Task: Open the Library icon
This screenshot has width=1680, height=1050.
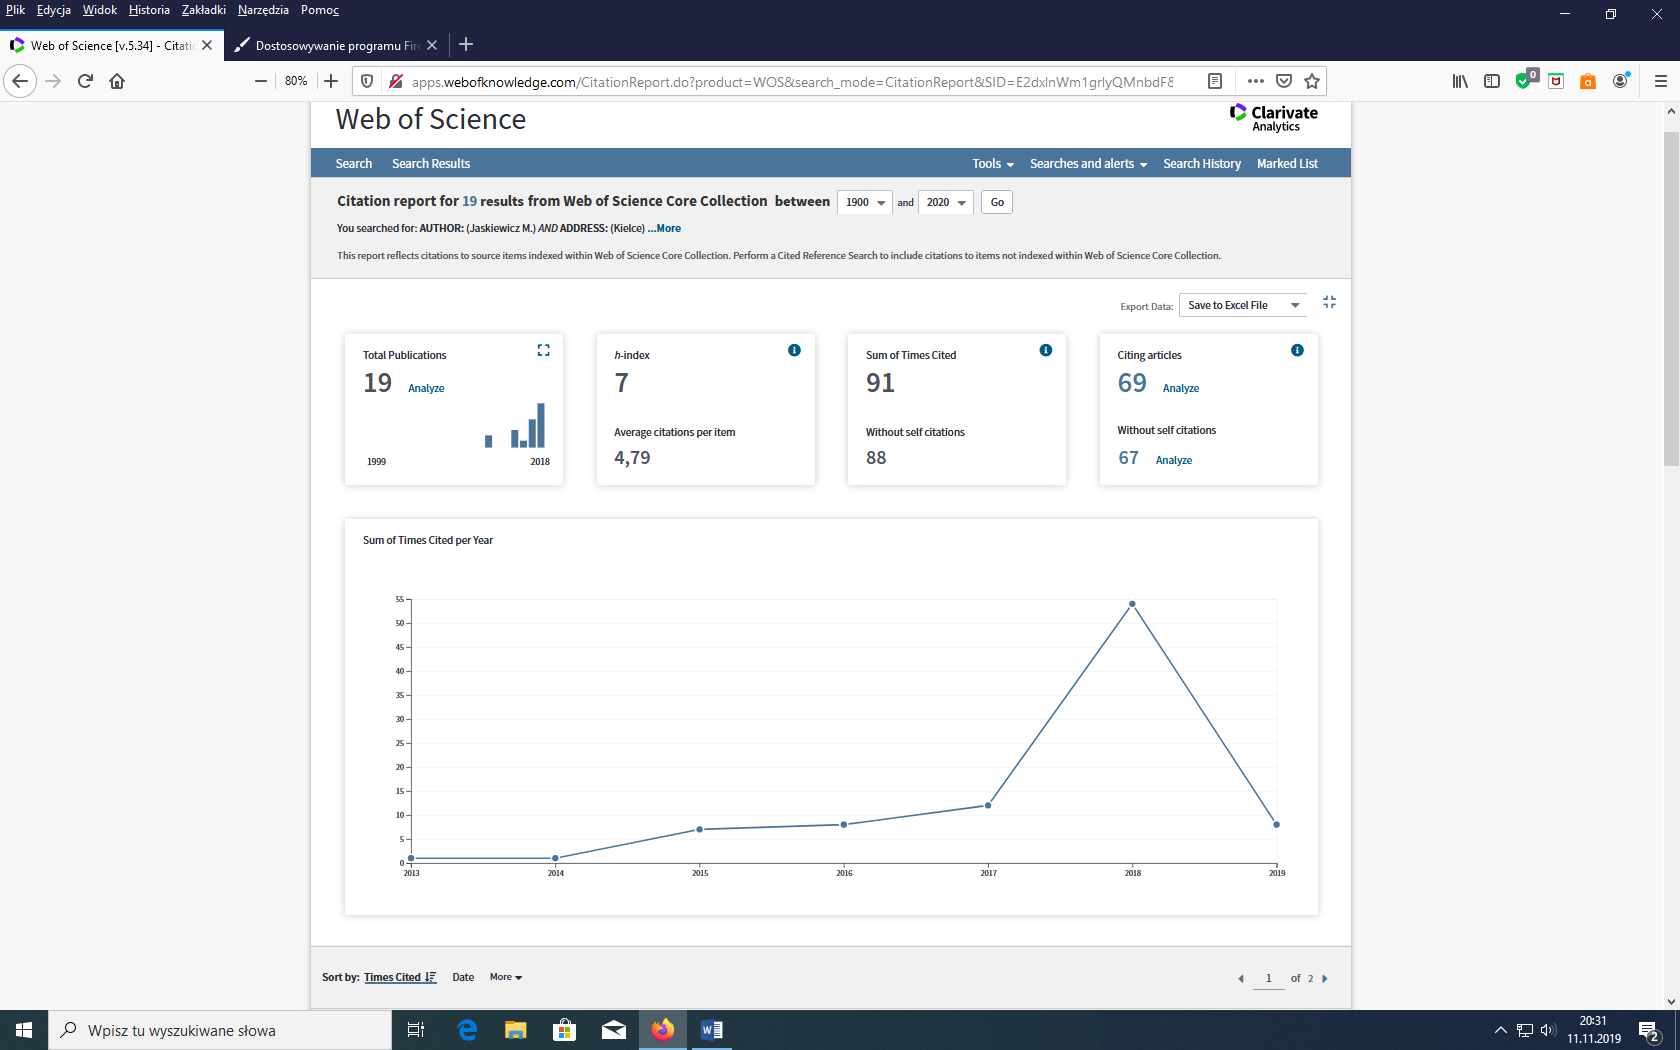Action: 1460,81
